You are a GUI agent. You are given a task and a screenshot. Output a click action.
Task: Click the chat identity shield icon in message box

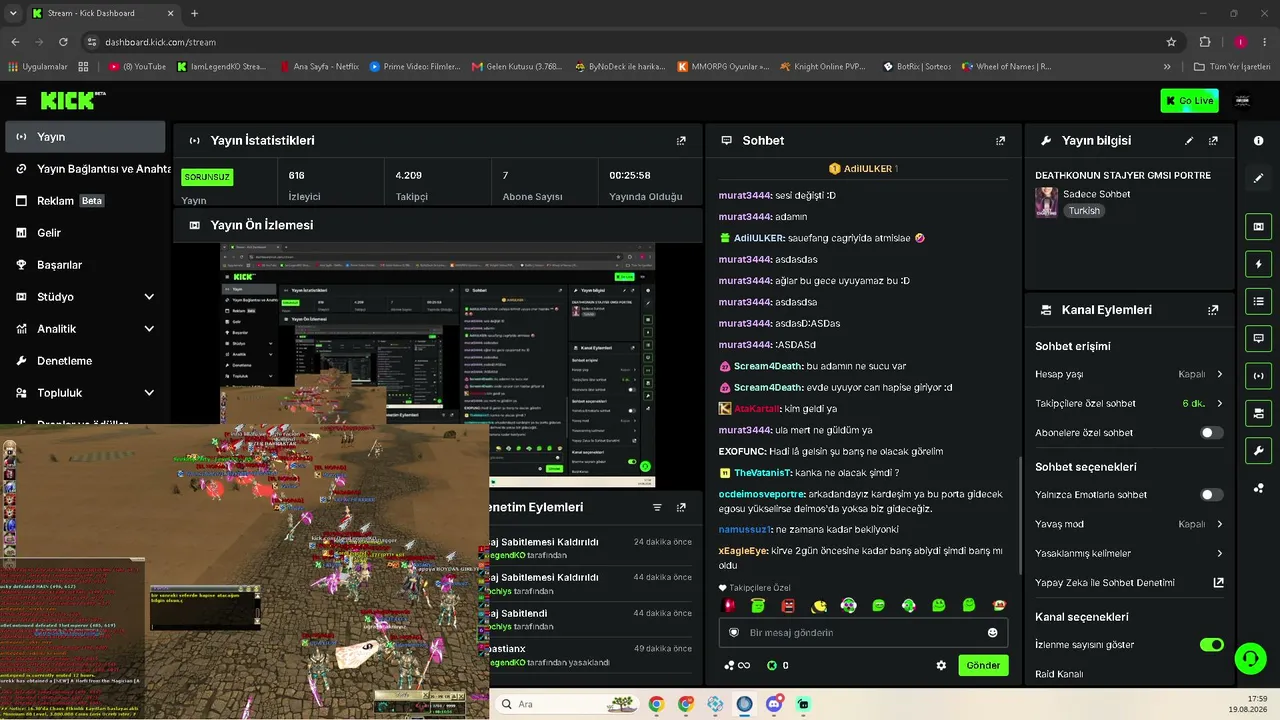click(734, 633)
